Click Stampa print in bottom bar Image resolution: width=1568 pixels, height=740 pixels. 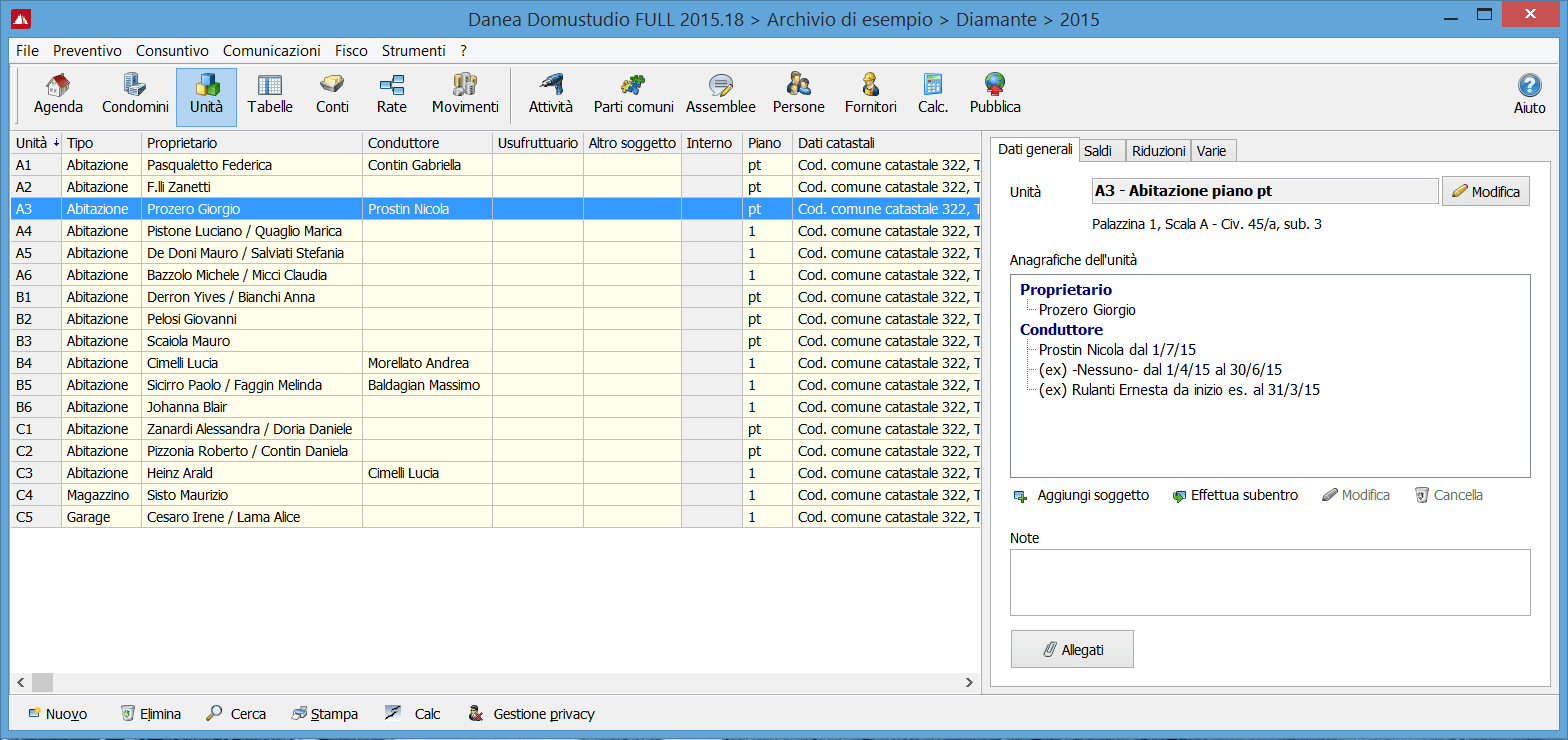click(x=324, y=714)
